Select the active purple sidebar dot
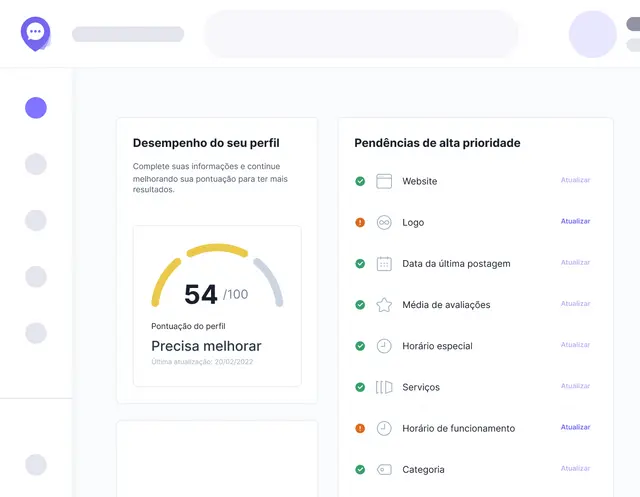Viewport: 640px width, 497px height. click(x=36, y=108)
